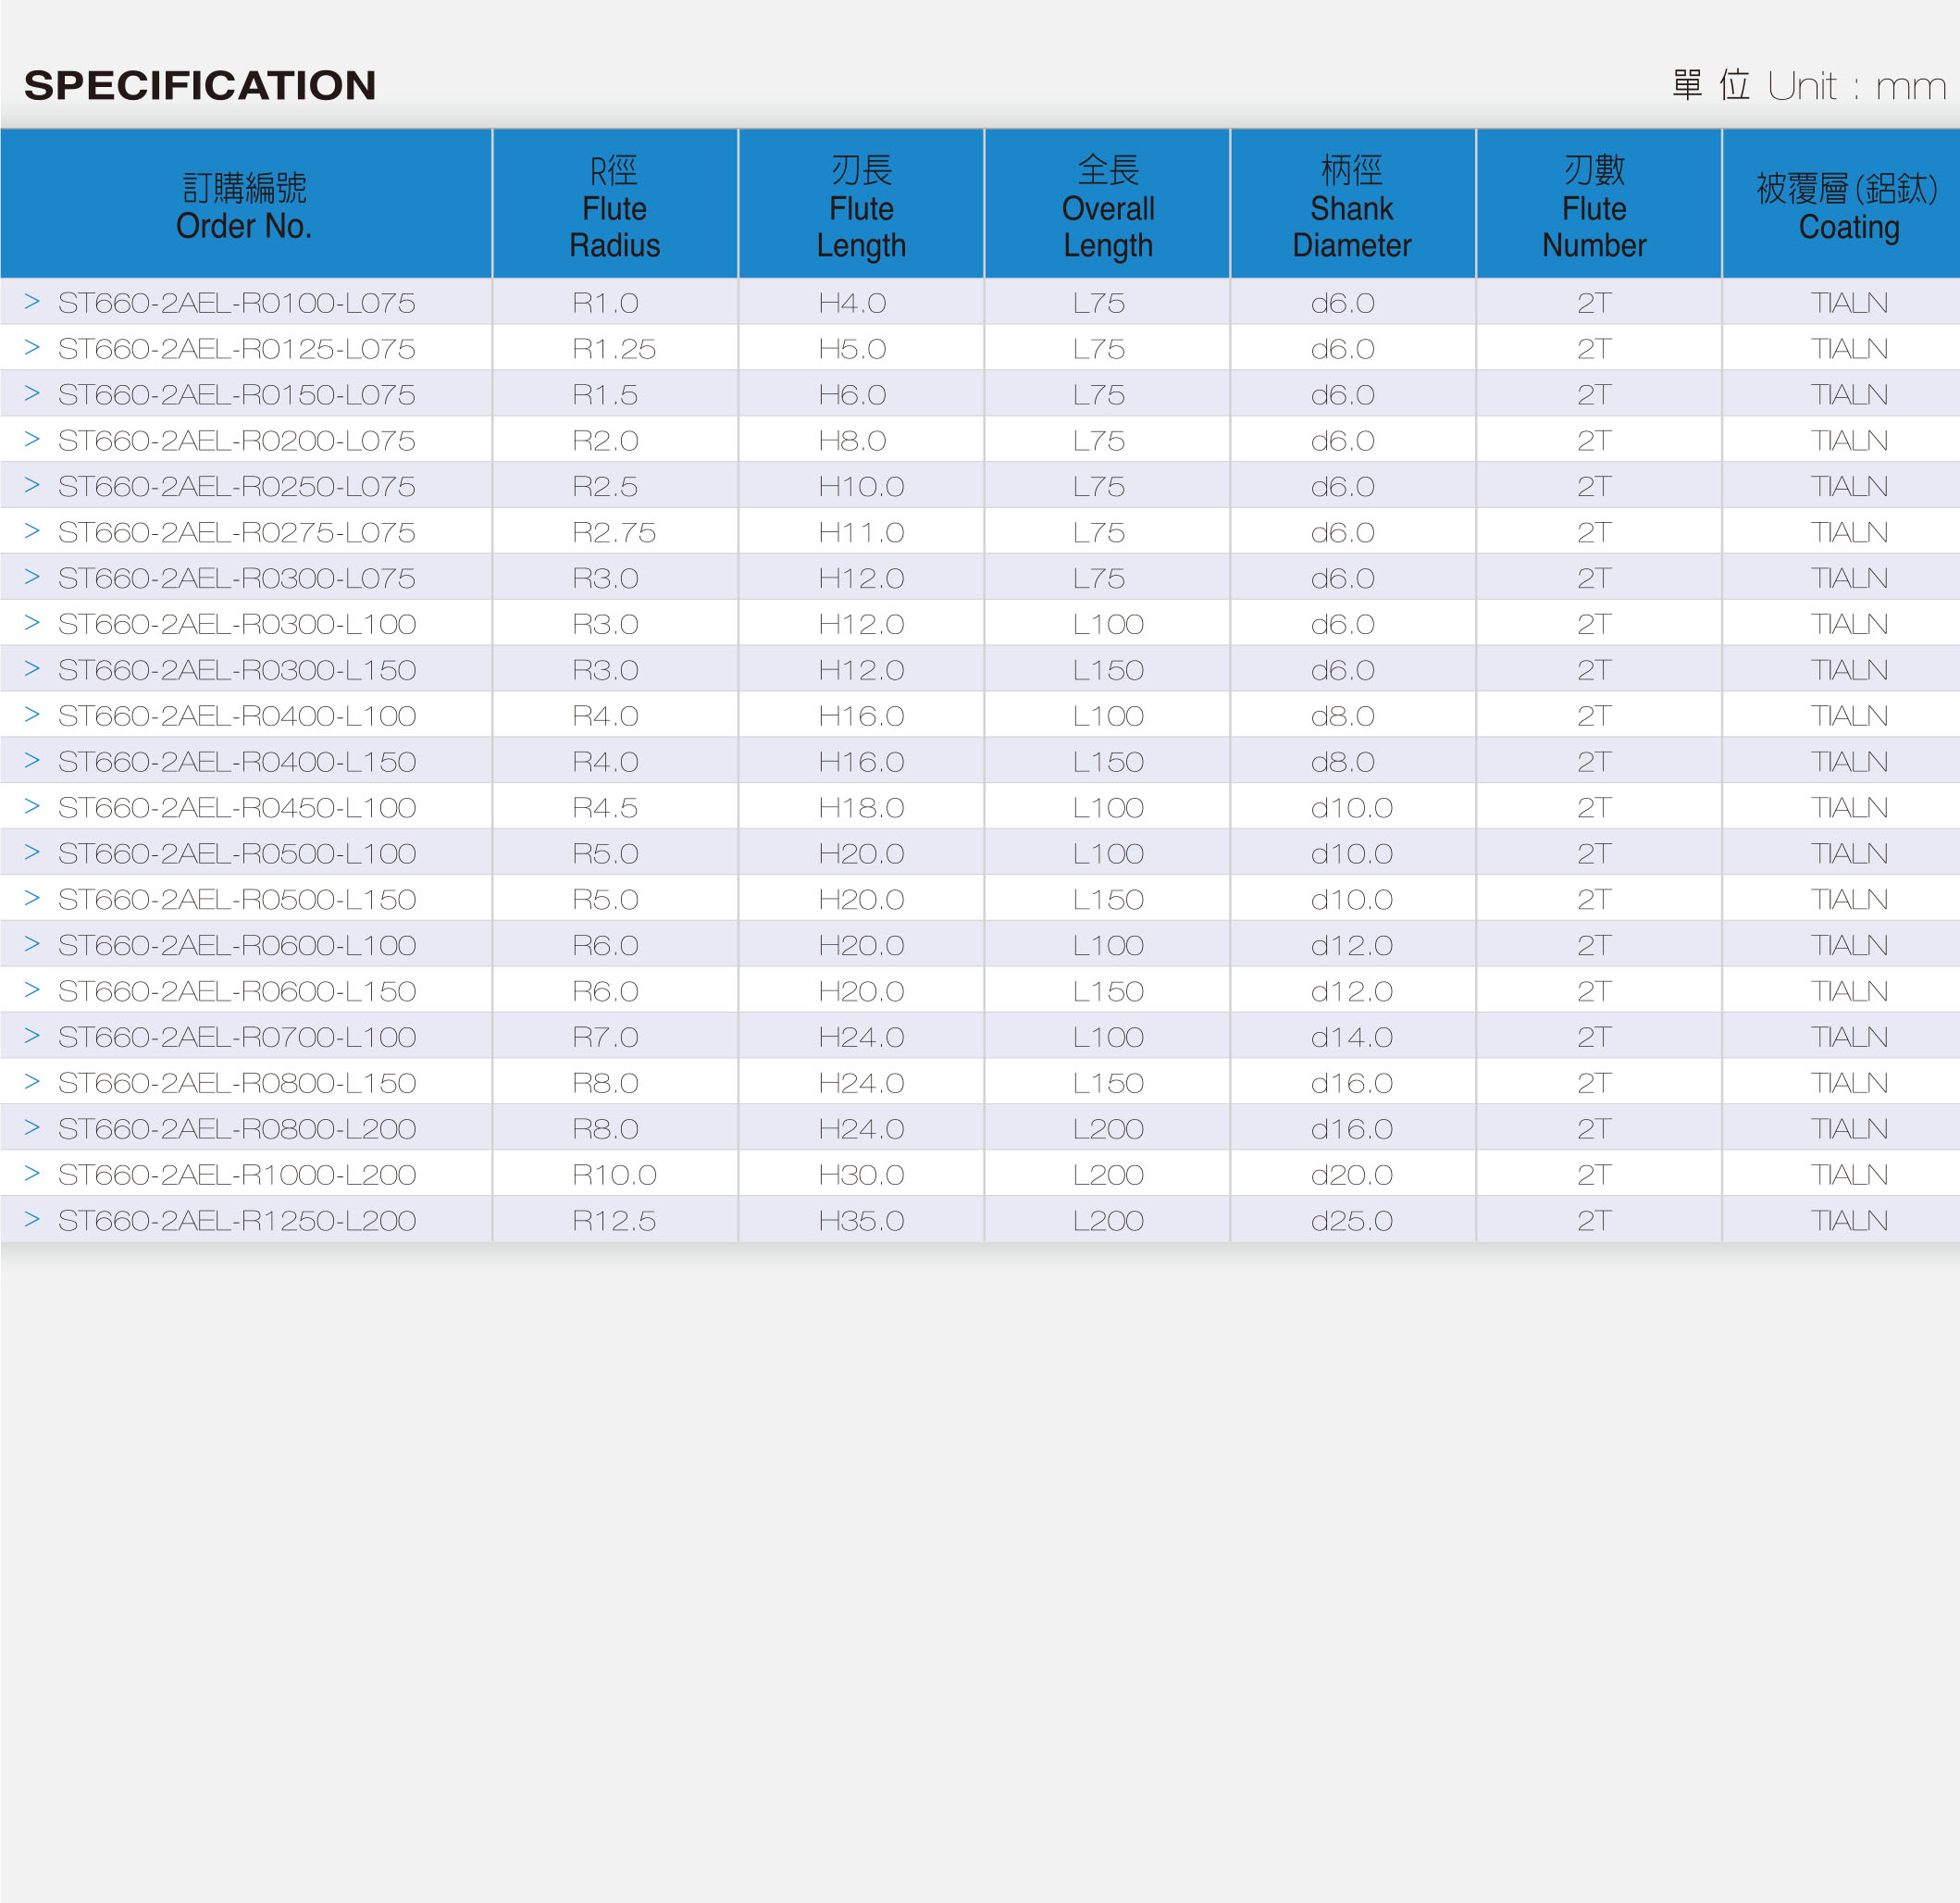Click the arrow beside ST660-2AEL-R0500-L150
This screenshot has width=1960, height=1903.
(x=32, y=899)
